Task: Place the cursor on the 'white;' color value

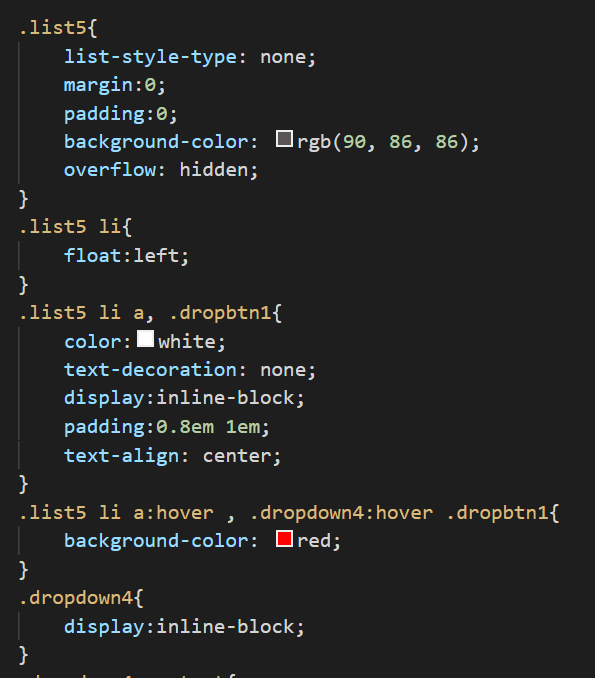Action: pos(192,342)
